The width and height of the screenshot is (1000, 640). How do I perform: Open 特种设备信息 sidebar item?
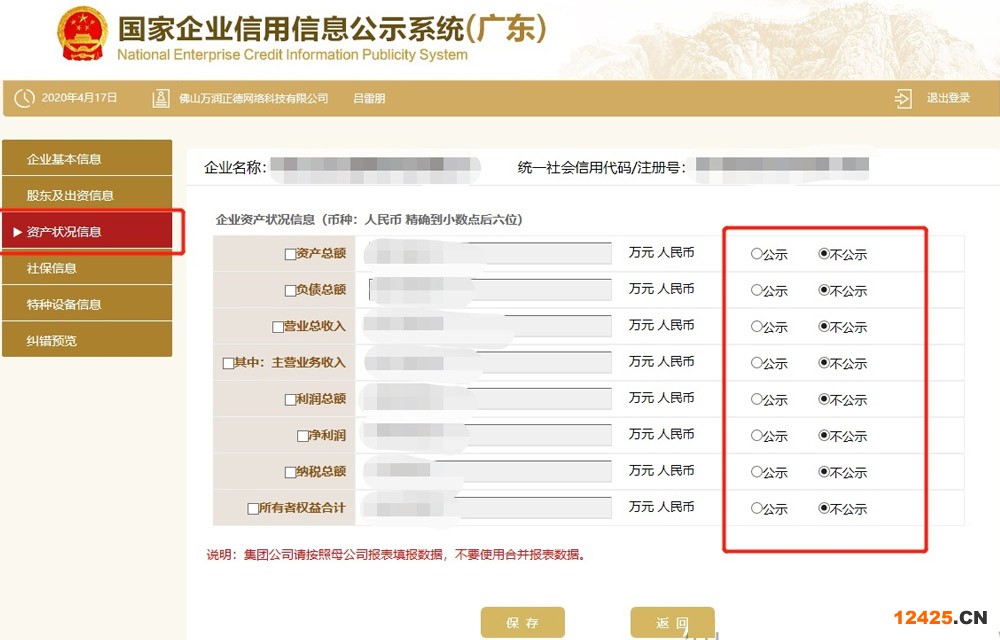pos(64,304)
